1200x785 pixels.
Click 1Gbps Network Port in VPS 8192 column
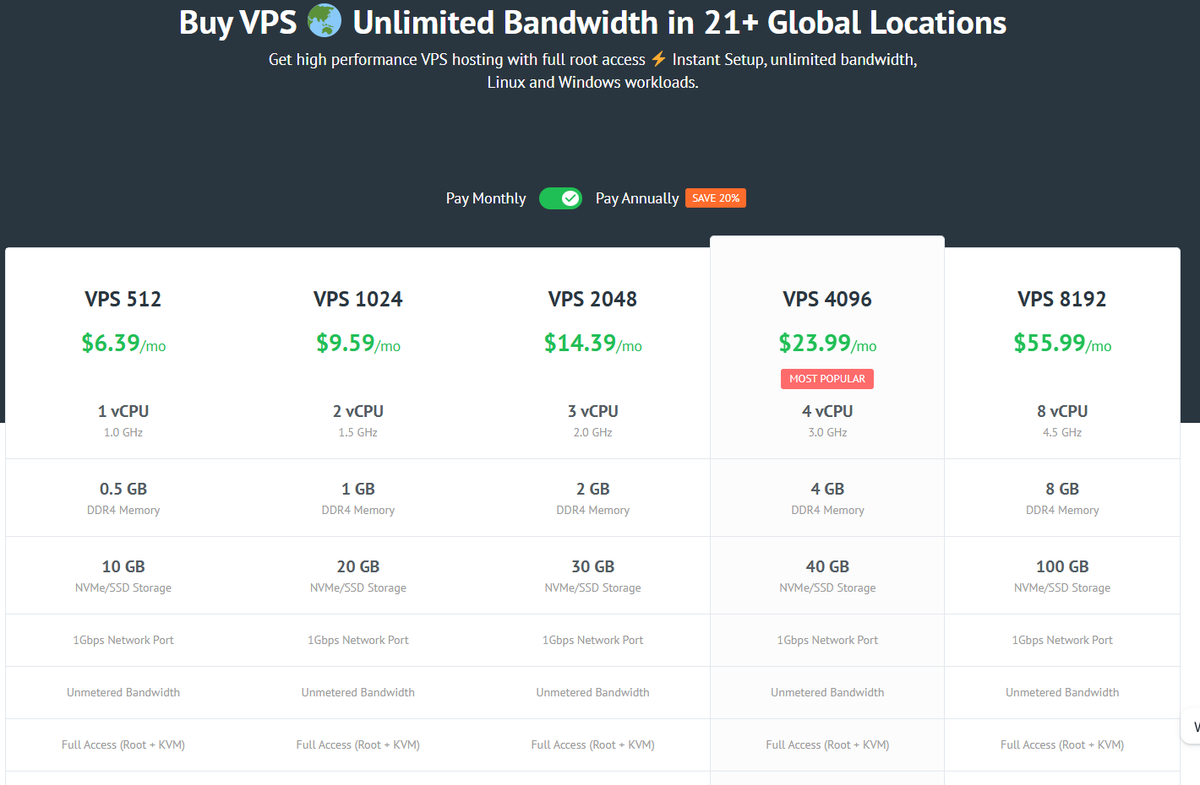[1062, 640]
